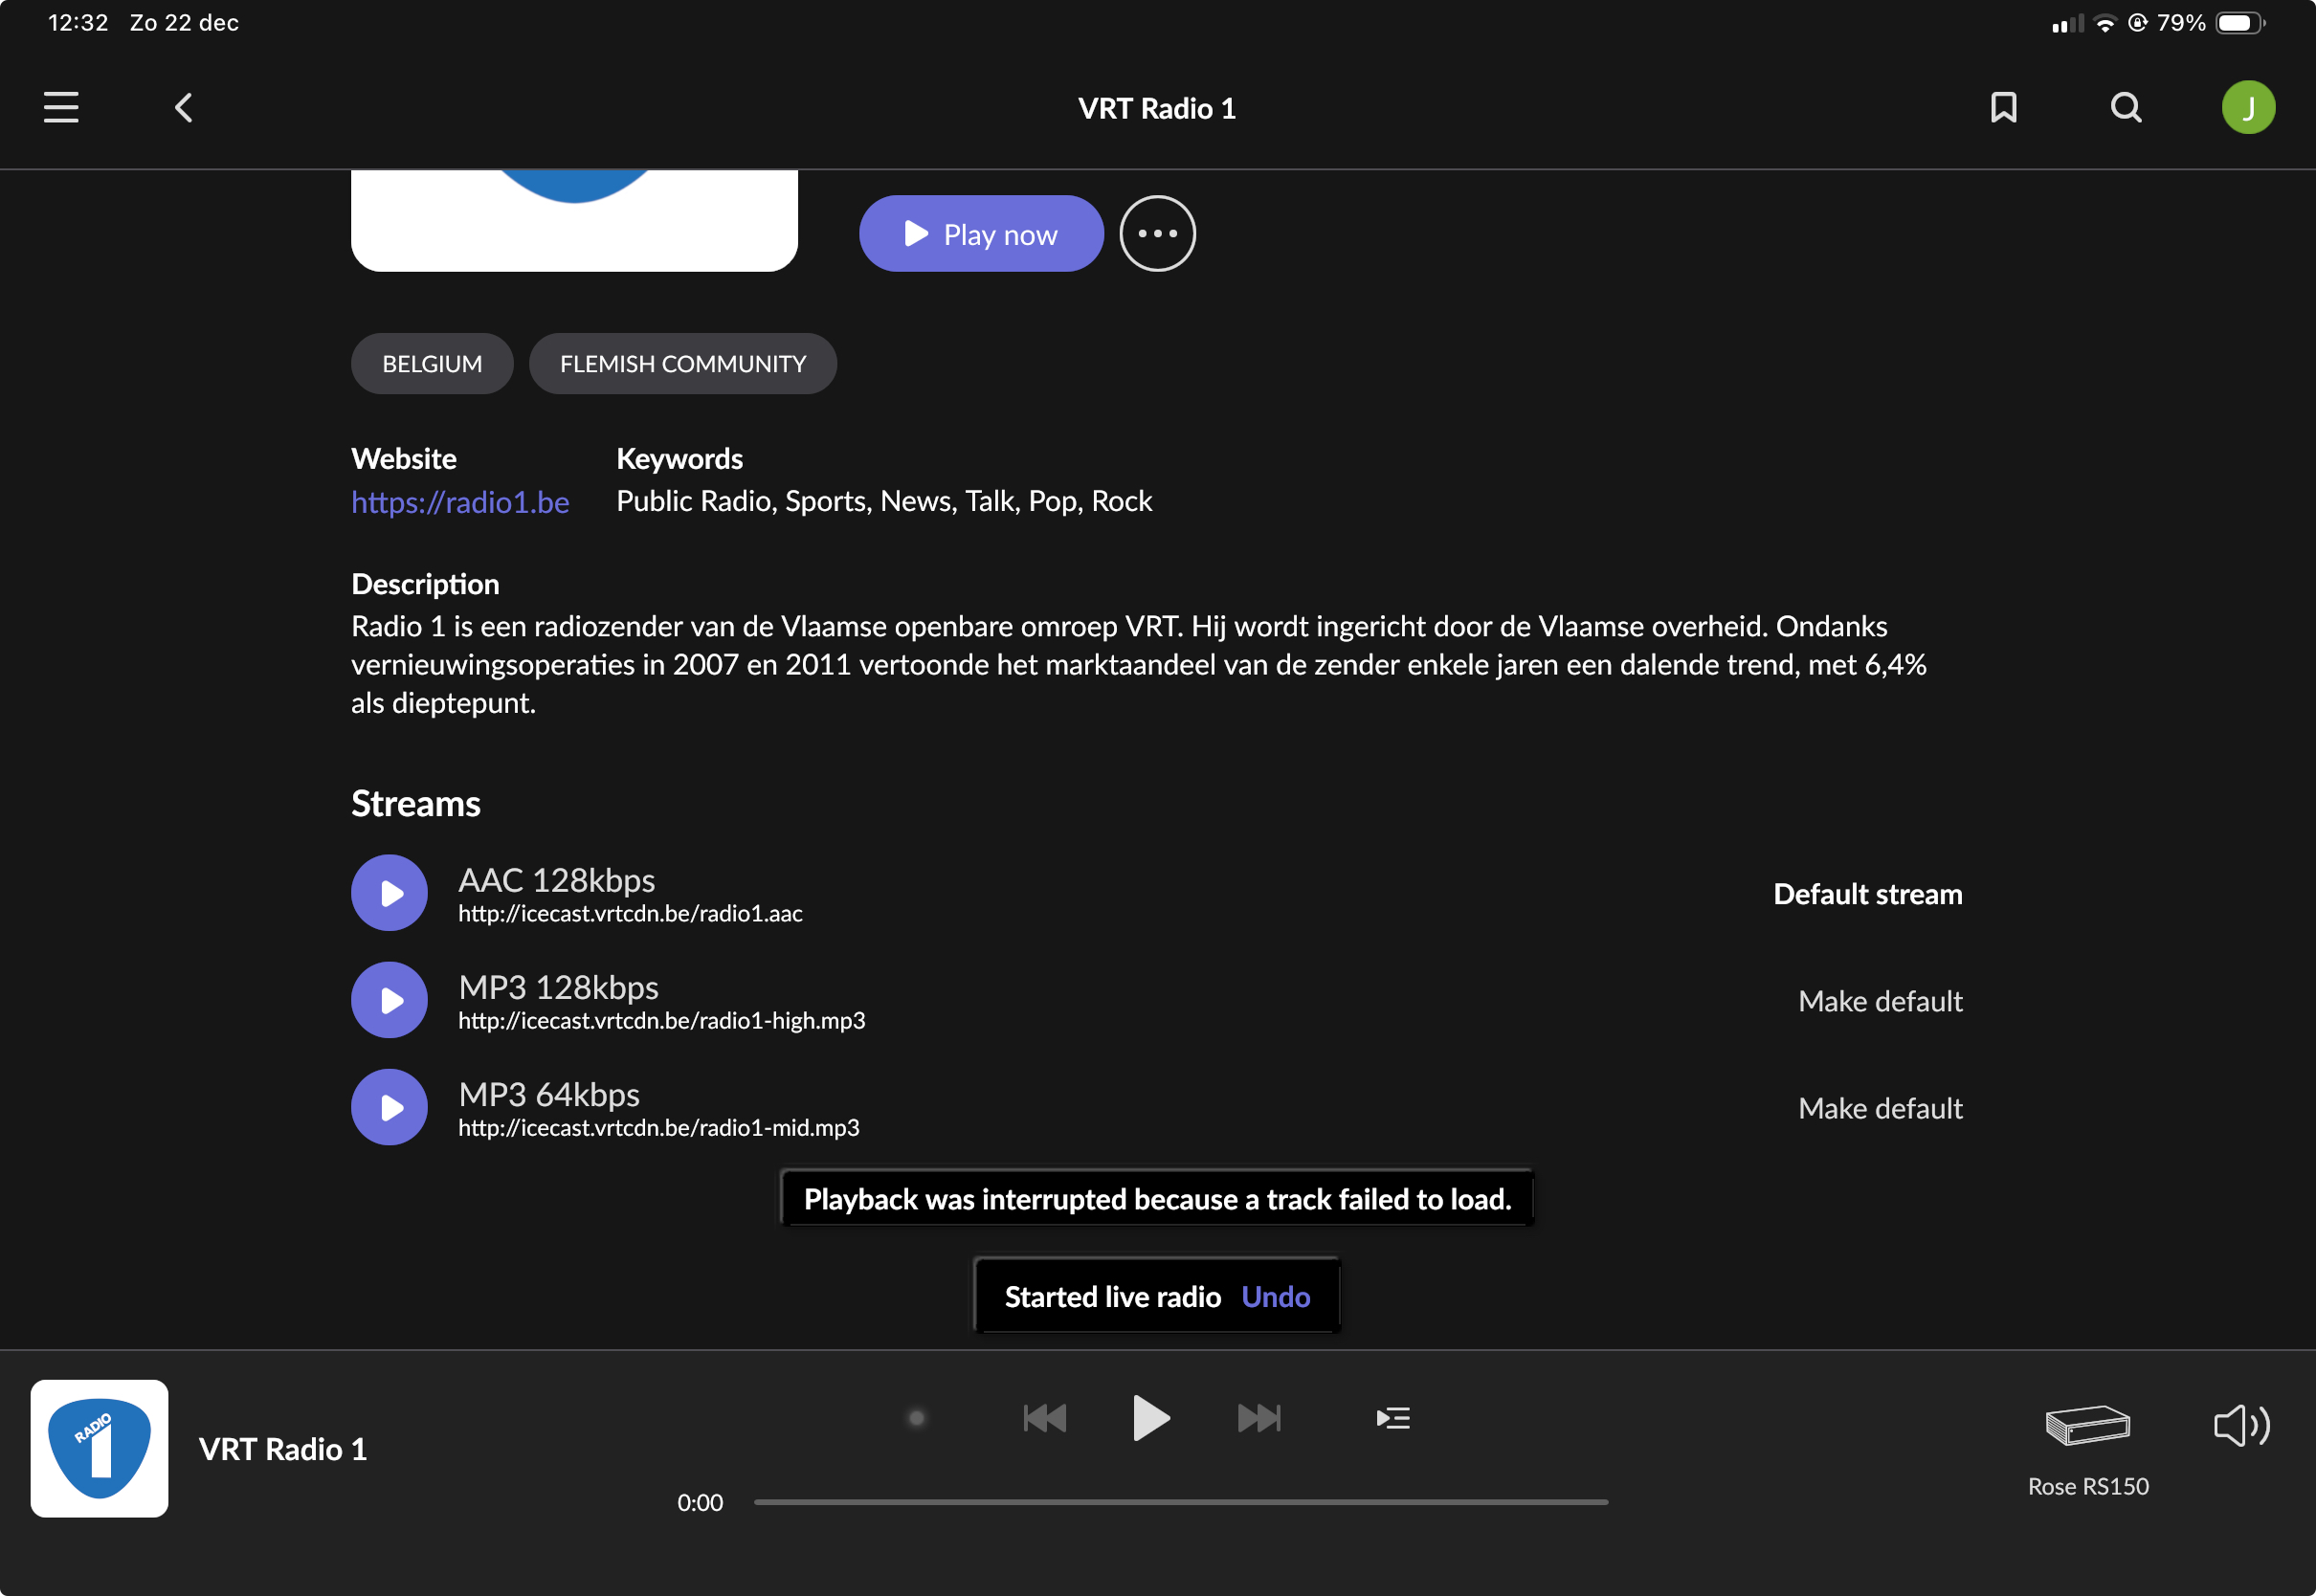Viewport: 2316px width, 1596px height.
Task: Play the MP3 128kbps stream
Action: pos(389,1000)
